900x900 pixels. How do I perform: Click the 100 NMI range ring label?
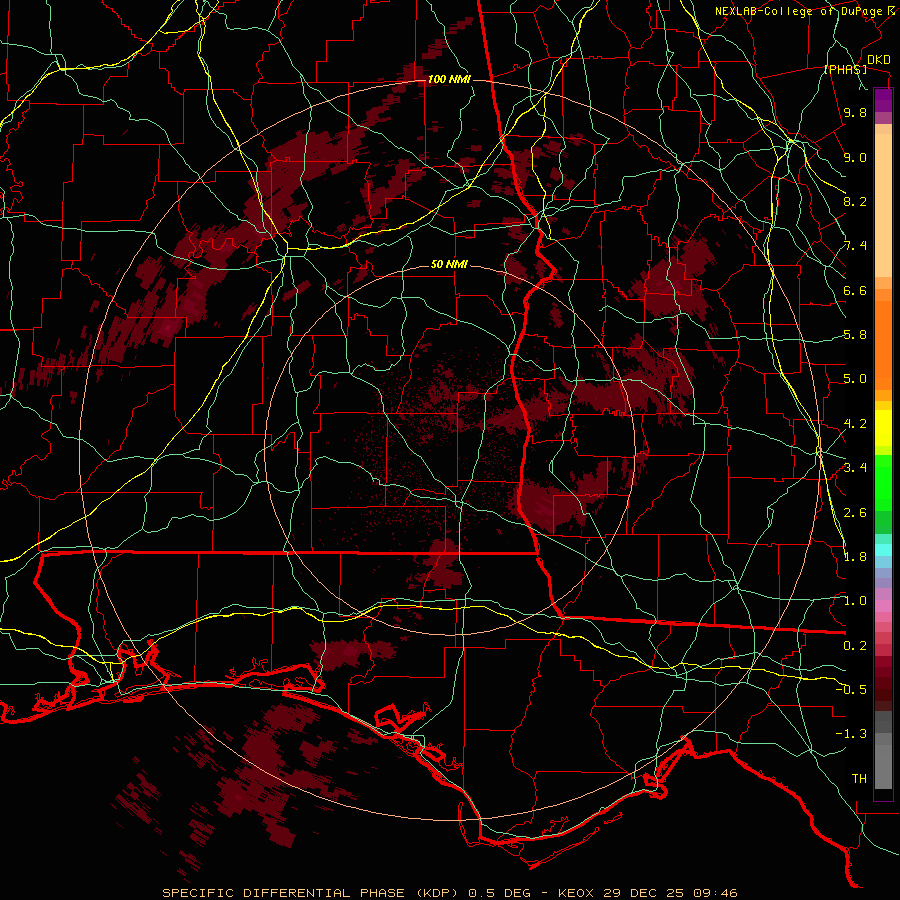pyautogui.click(x=449, y=79)
